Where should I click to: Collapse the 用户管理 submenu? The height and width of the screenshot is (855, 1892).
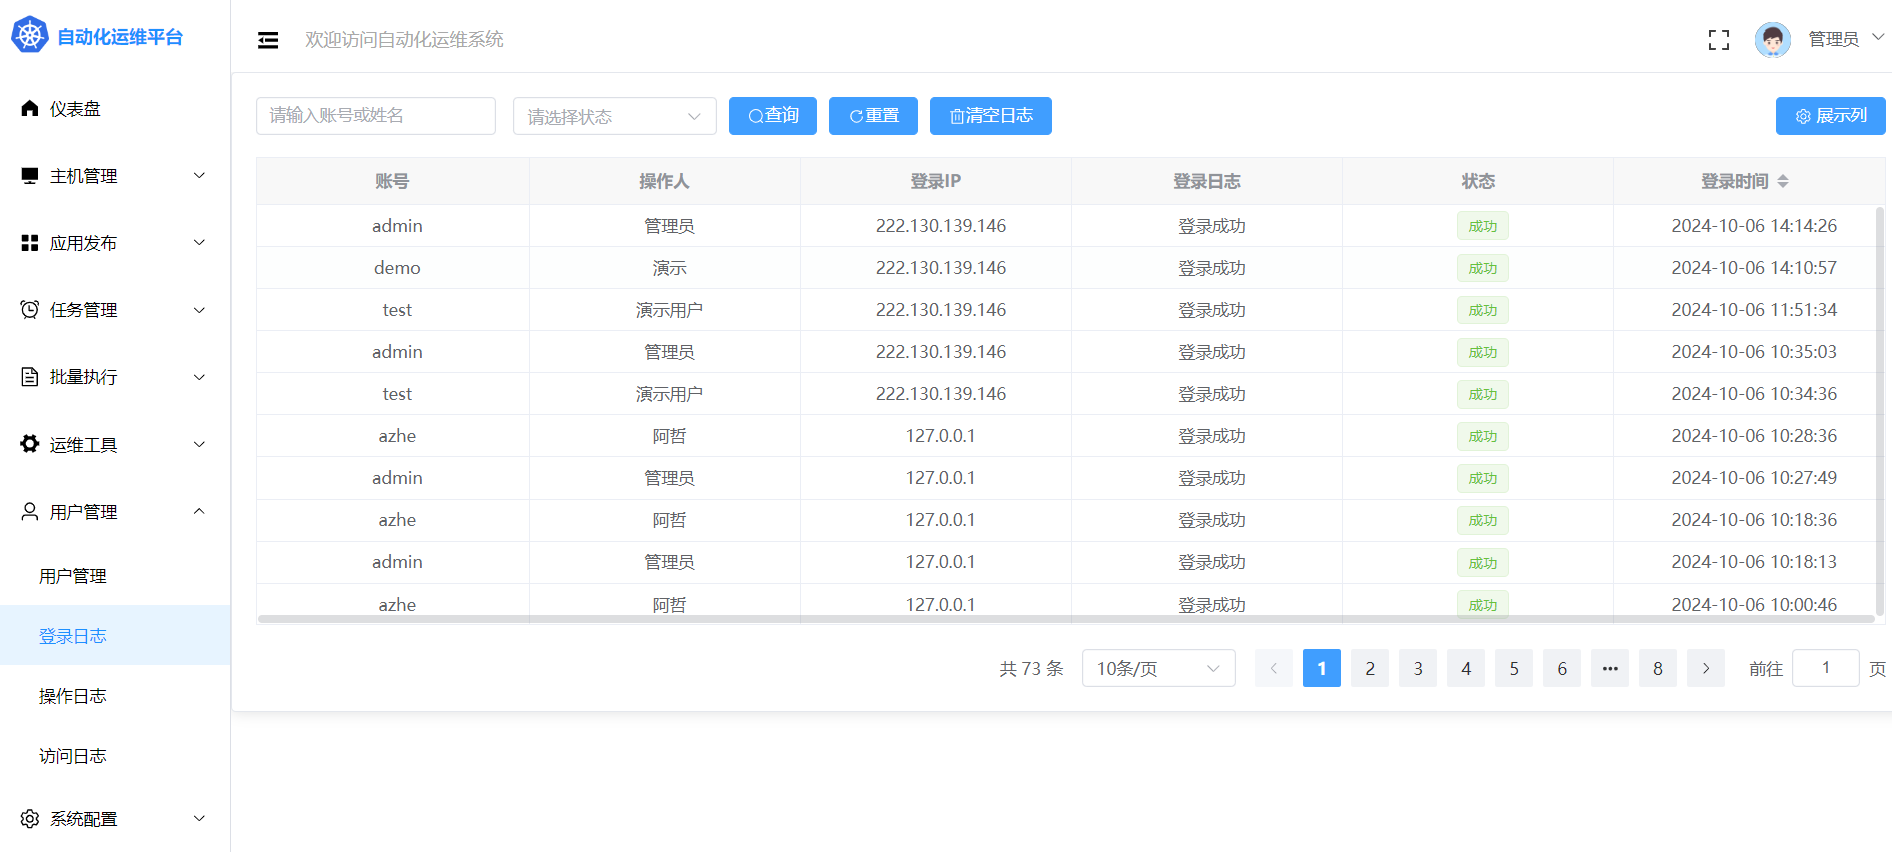[x=115, y=512]
